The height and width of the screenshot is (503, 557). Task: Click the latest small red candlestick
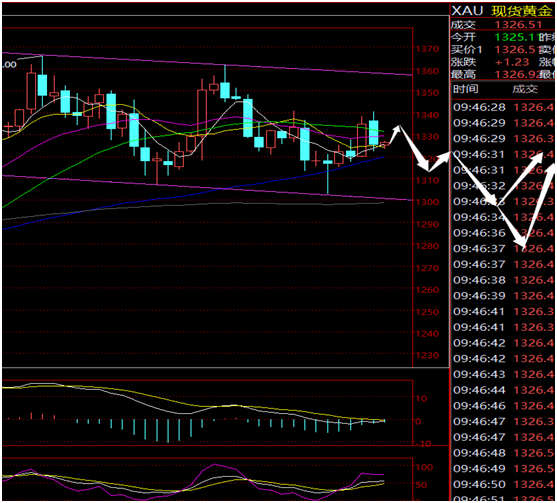pyautogui.click(x=385, y=145)
